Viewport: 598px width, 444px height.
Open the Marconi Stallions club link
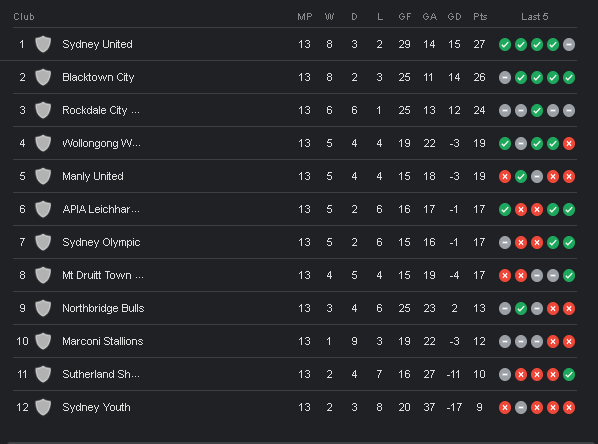tap(103, 341)
